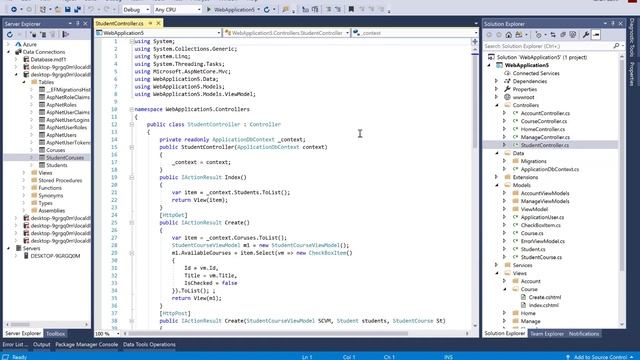
Task: Click Collapse All icon in Solution Explorer
Action: pos(563,35)
